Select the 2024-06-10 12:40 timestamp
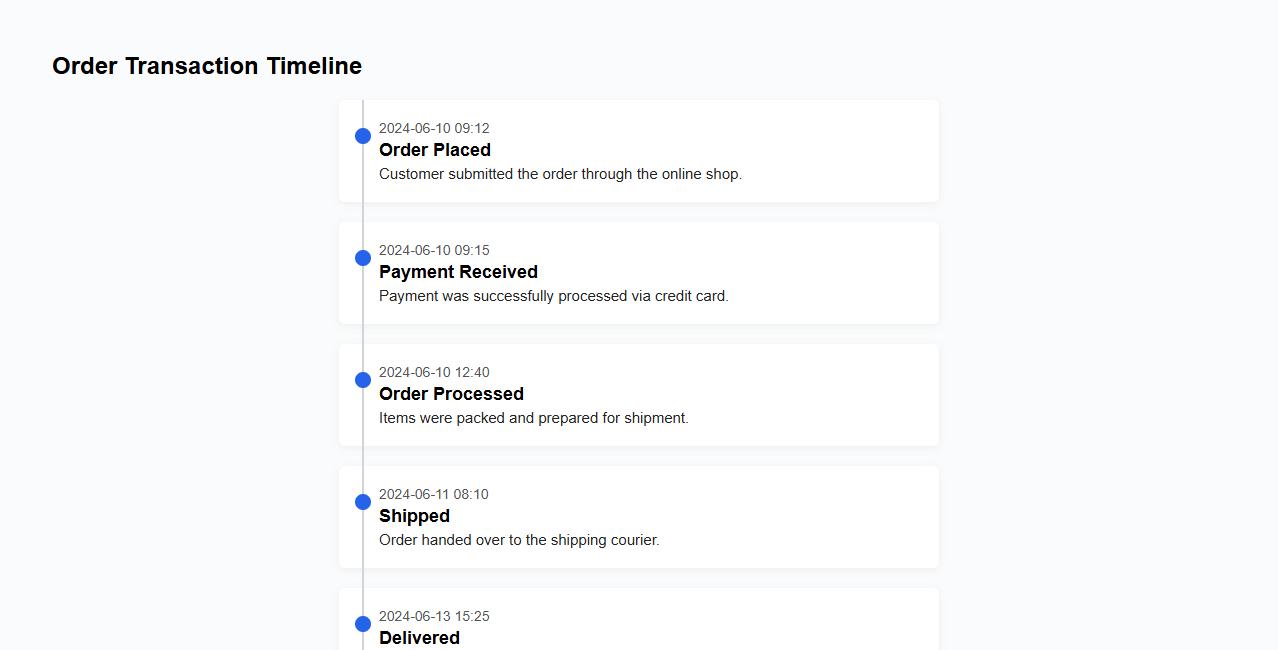 coord(434,372)
